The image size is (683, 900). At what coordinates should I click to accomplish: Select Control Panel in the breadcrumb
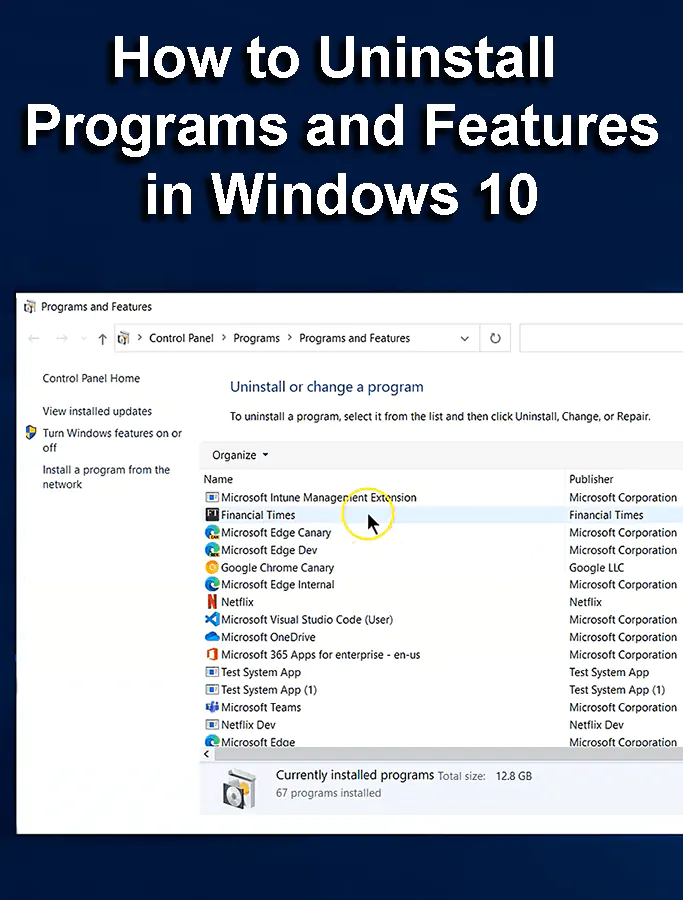point(181,338)
